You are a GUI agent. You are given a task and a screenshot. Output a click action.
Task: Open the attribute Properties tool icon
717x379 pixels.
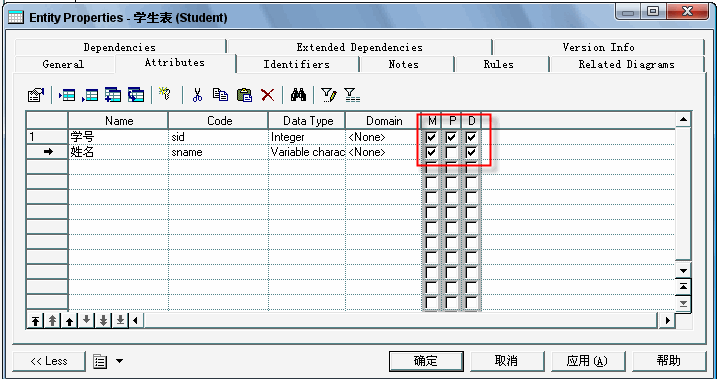[x=36, y=95]
